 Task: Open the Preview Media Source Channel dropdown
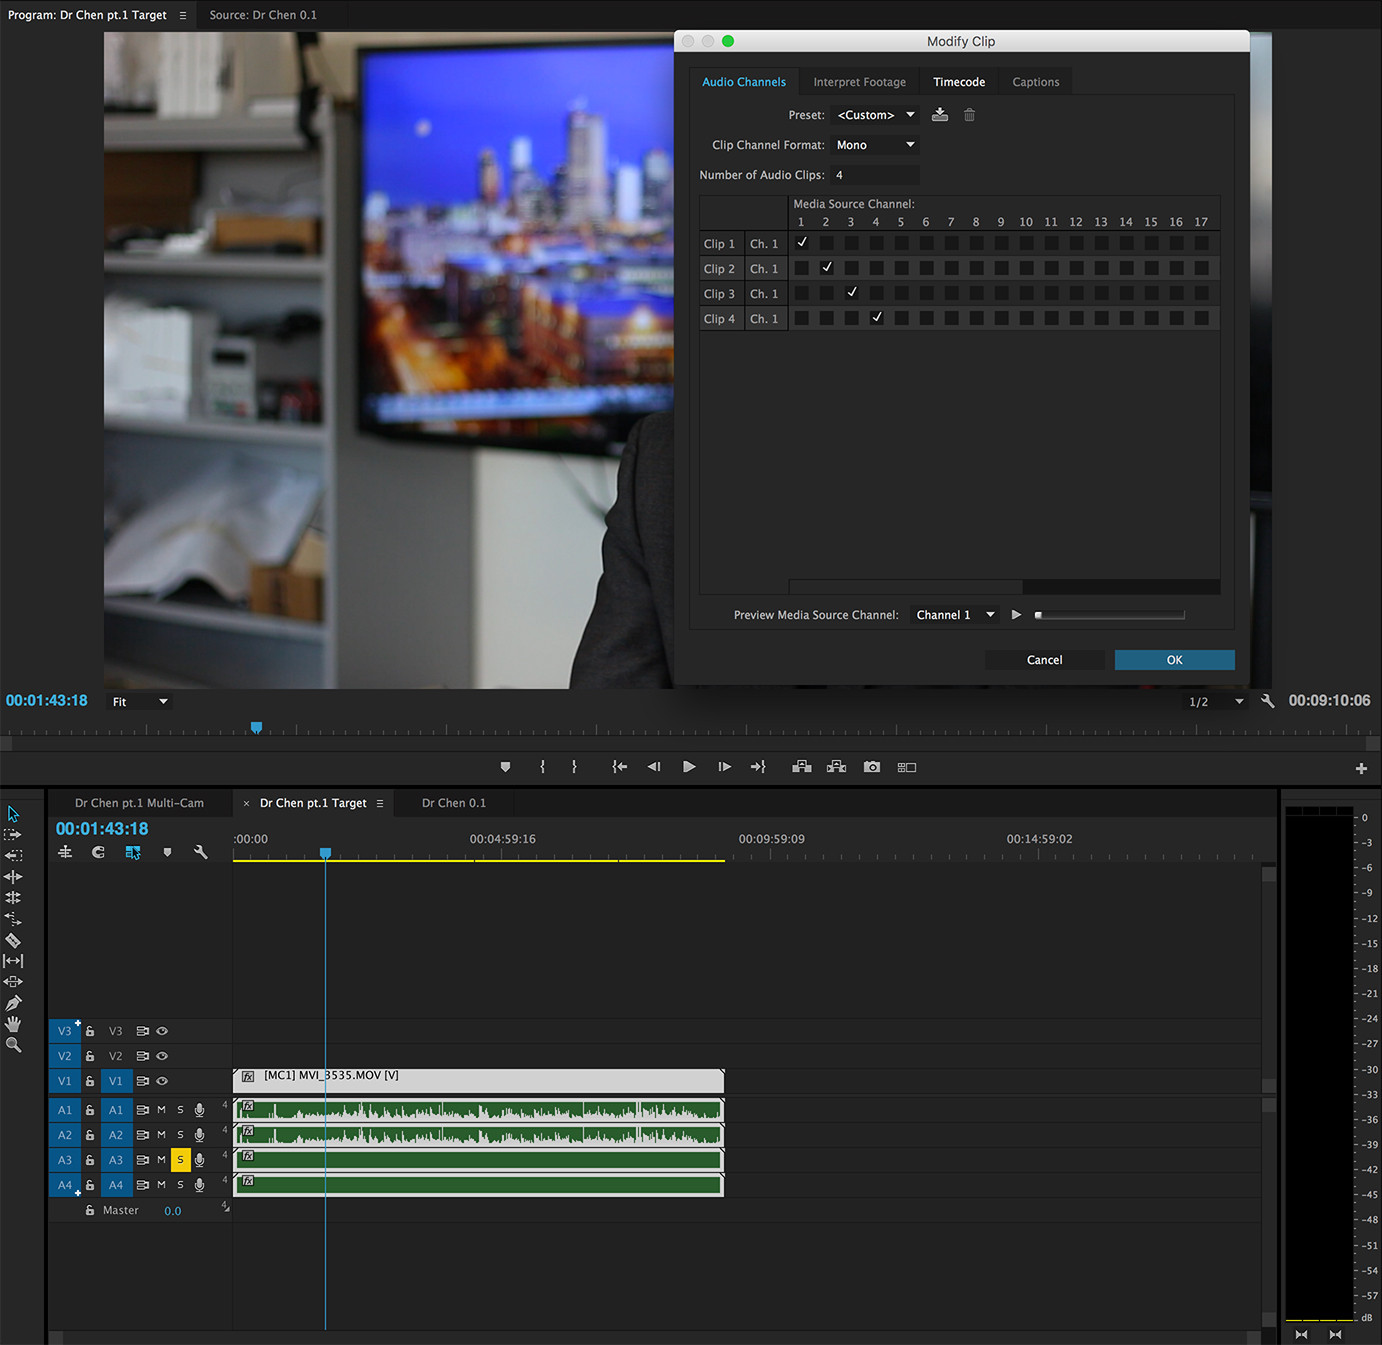pos(953,614)
